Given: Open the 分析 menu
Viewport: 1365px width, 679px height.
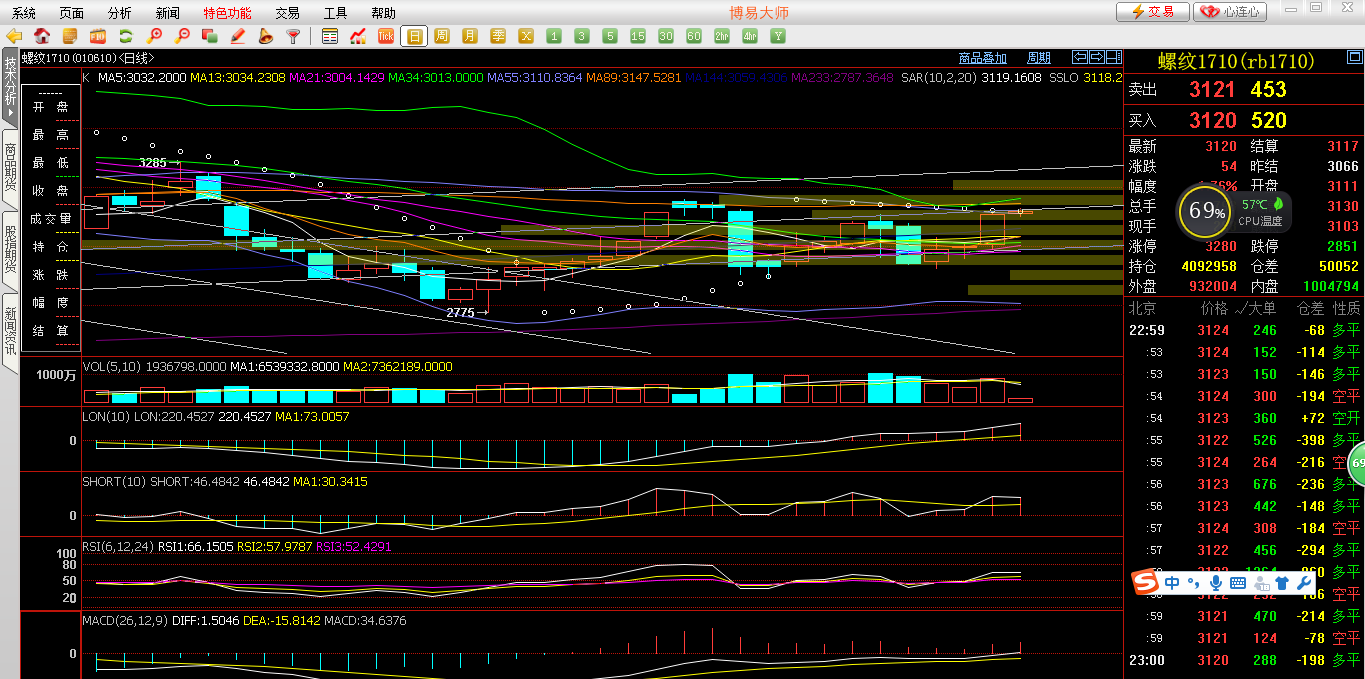Looking at the screenshot, I should [120, 13].
